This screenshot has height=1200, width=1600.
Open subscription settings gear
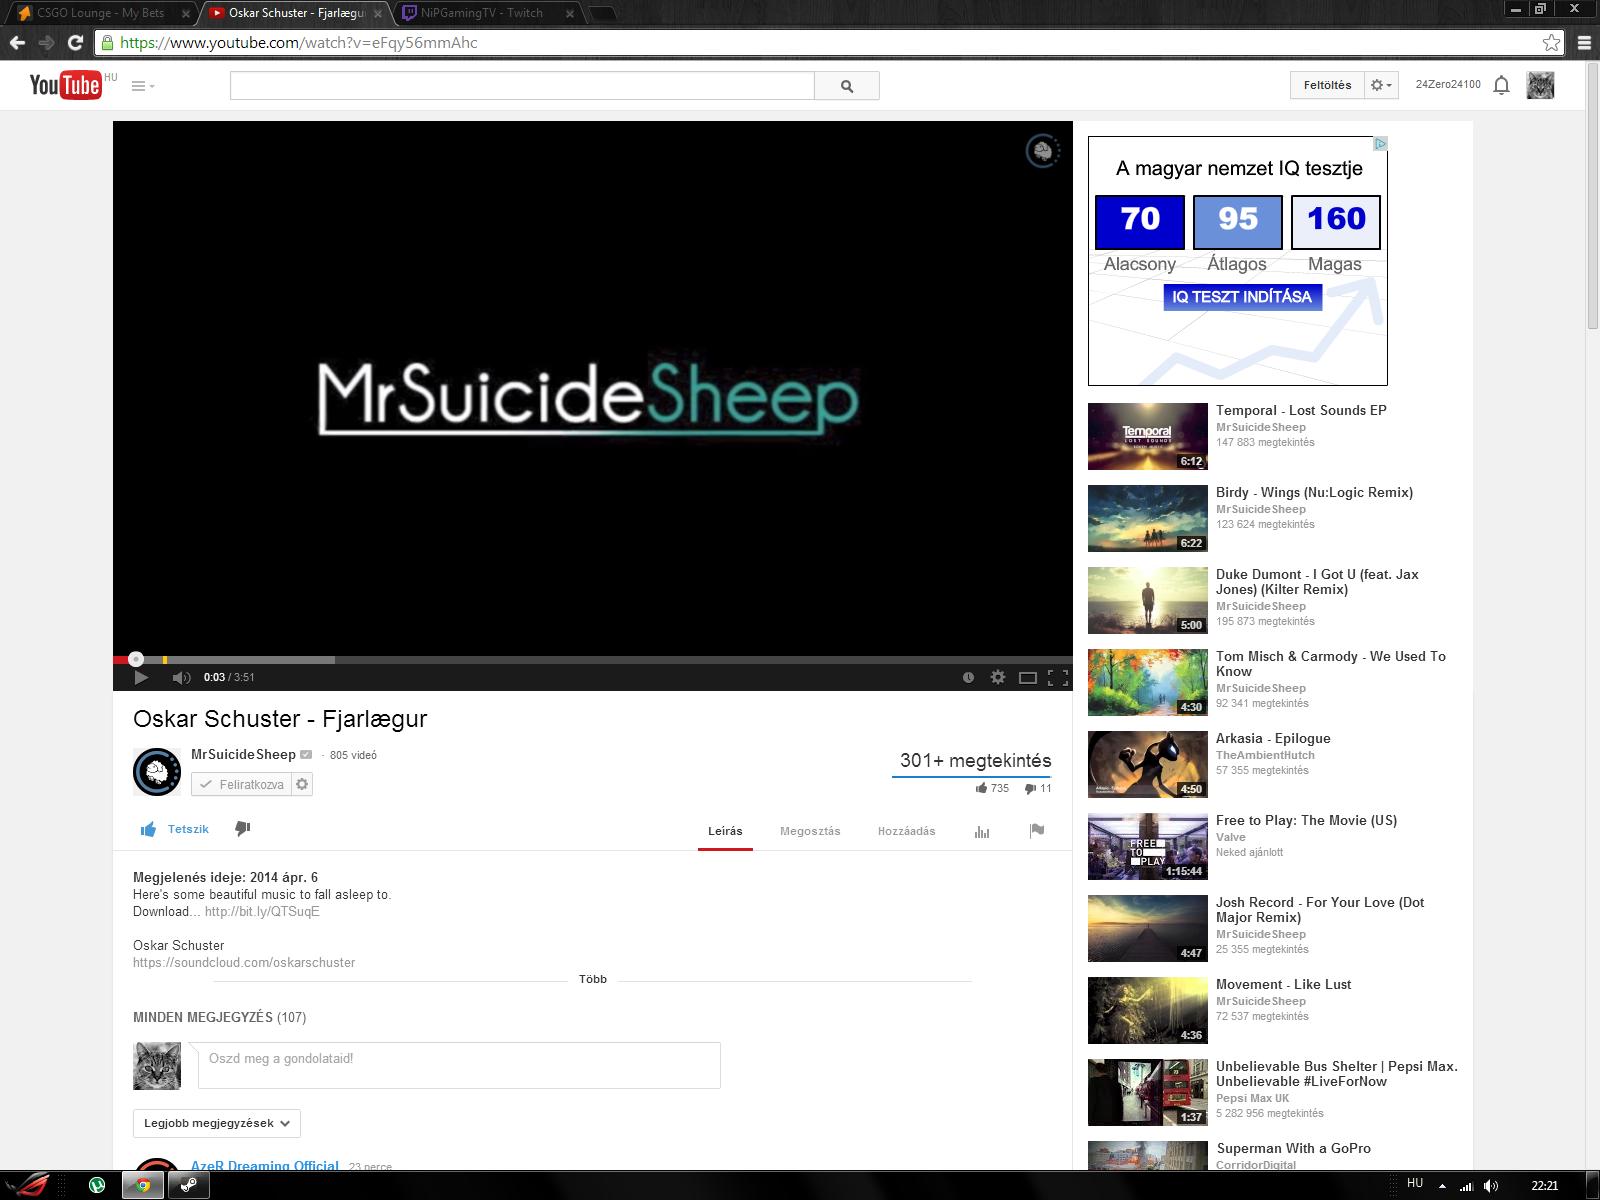pyautogui.click(x=302, y=784)
